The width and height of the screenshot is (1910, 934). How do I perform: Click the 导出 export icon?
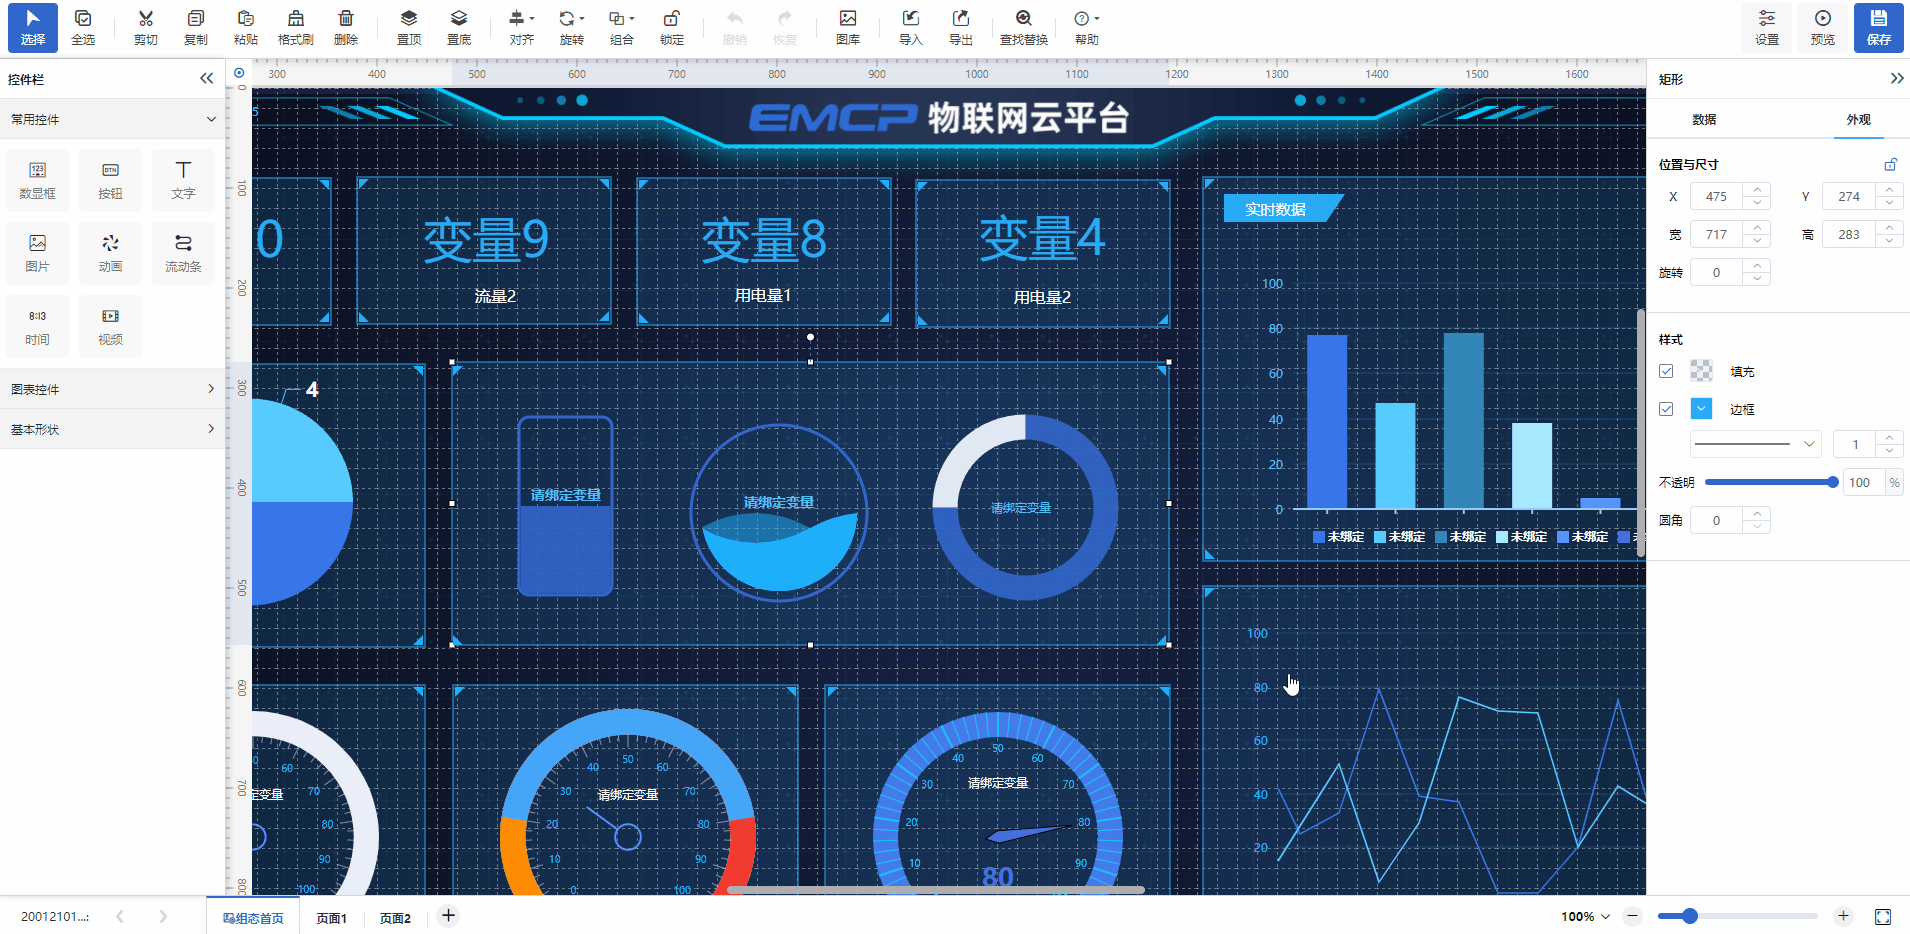[961, 27]
